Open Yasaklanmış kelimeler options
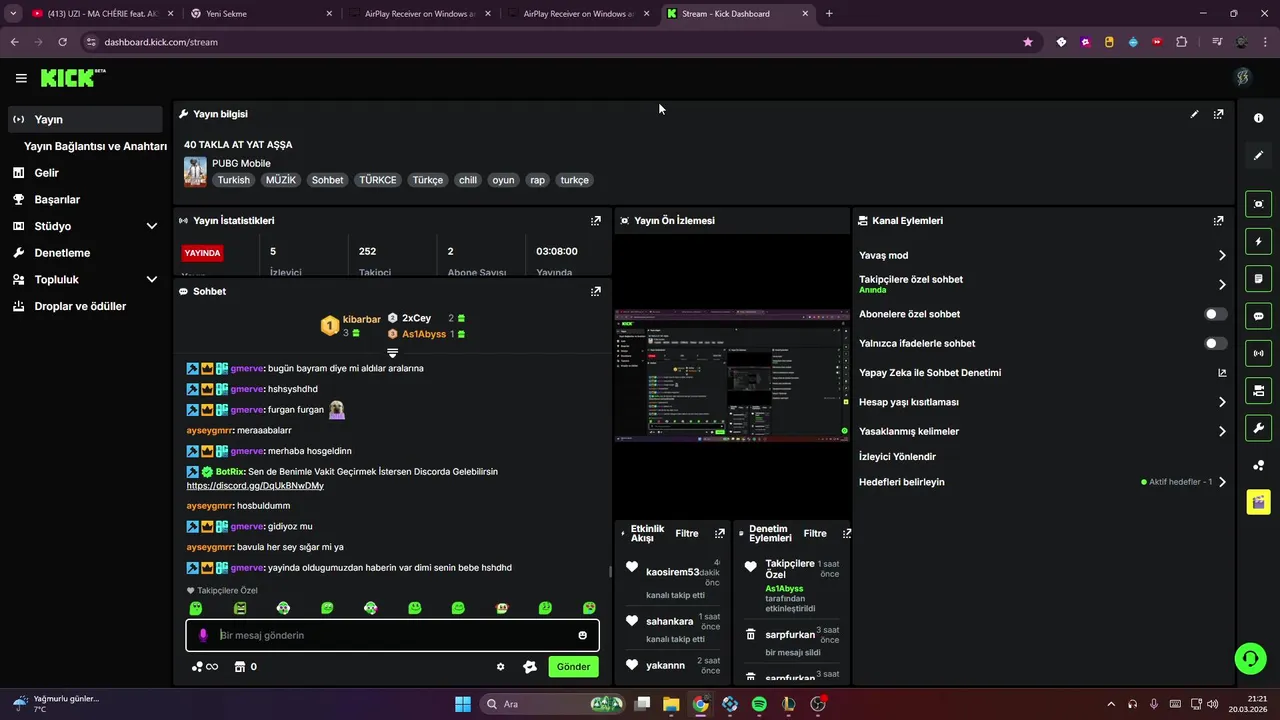This screenshot has width=1280, height=720. (x=1222, y=431)
